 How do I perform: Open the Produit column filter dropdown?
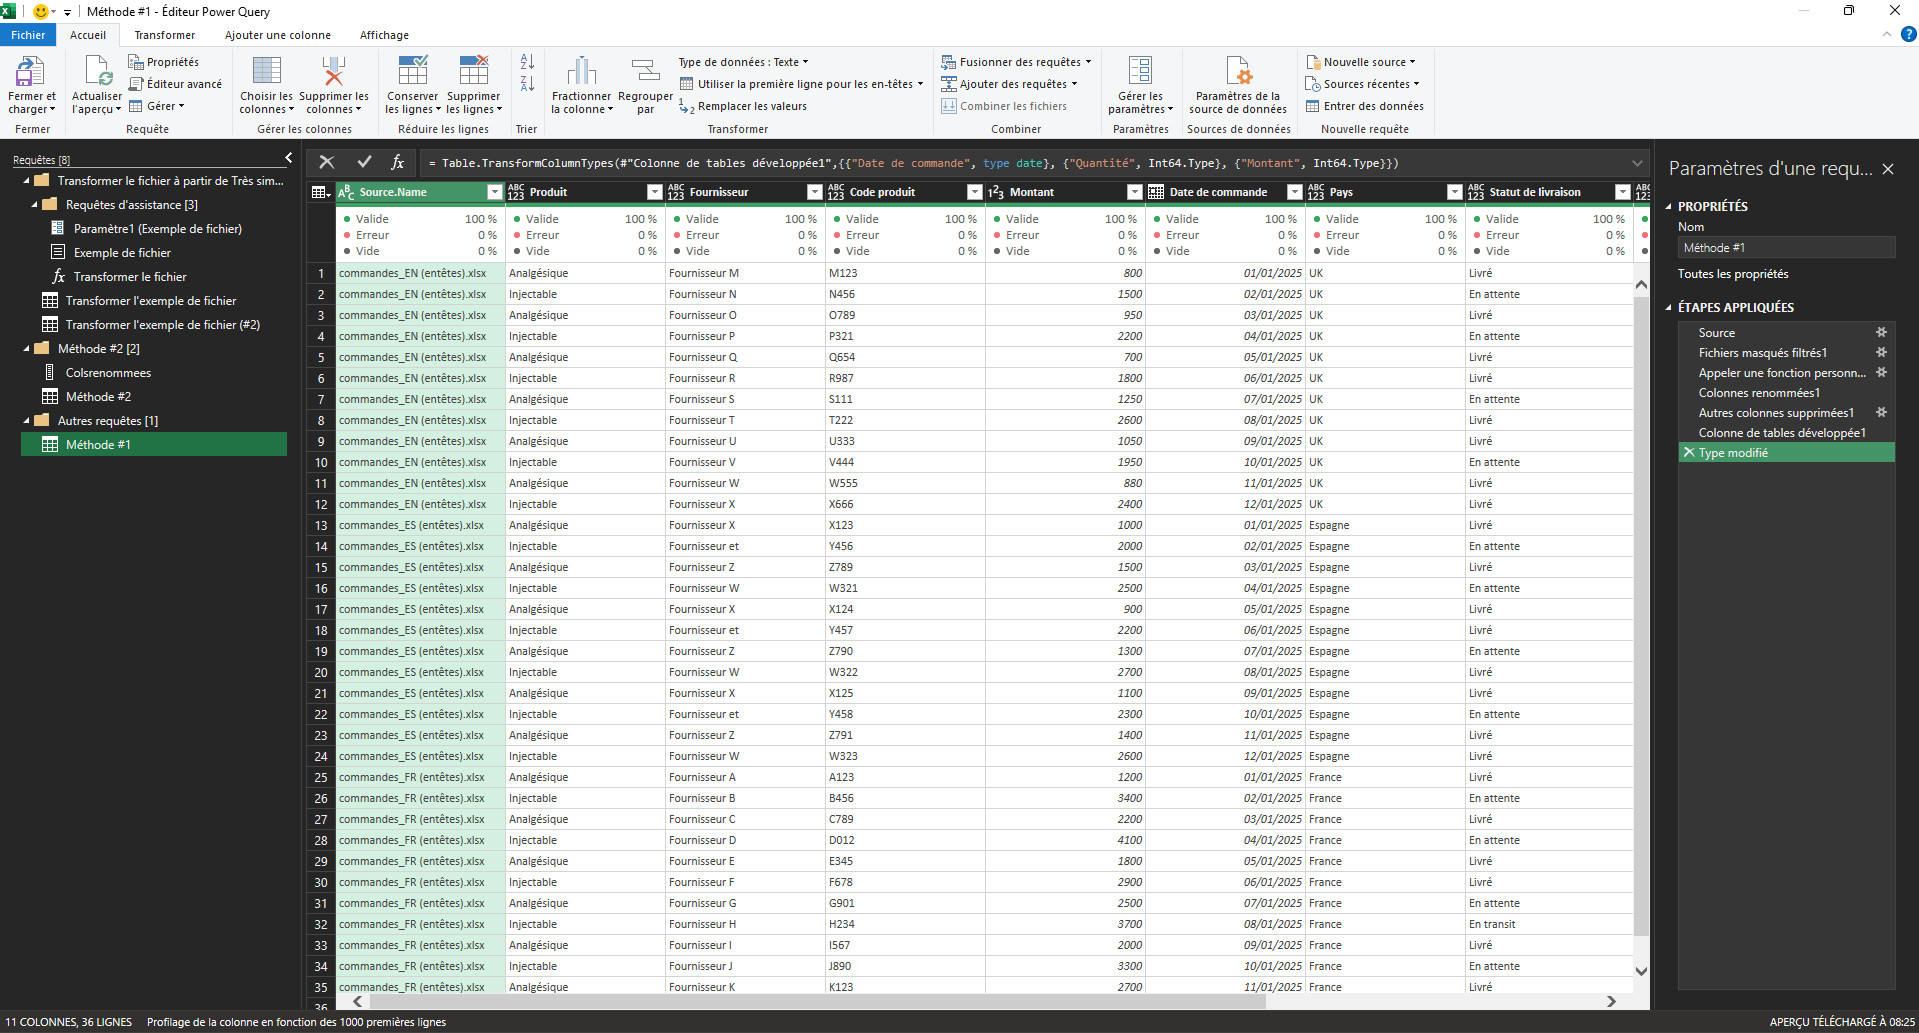(x=654, y=192)
